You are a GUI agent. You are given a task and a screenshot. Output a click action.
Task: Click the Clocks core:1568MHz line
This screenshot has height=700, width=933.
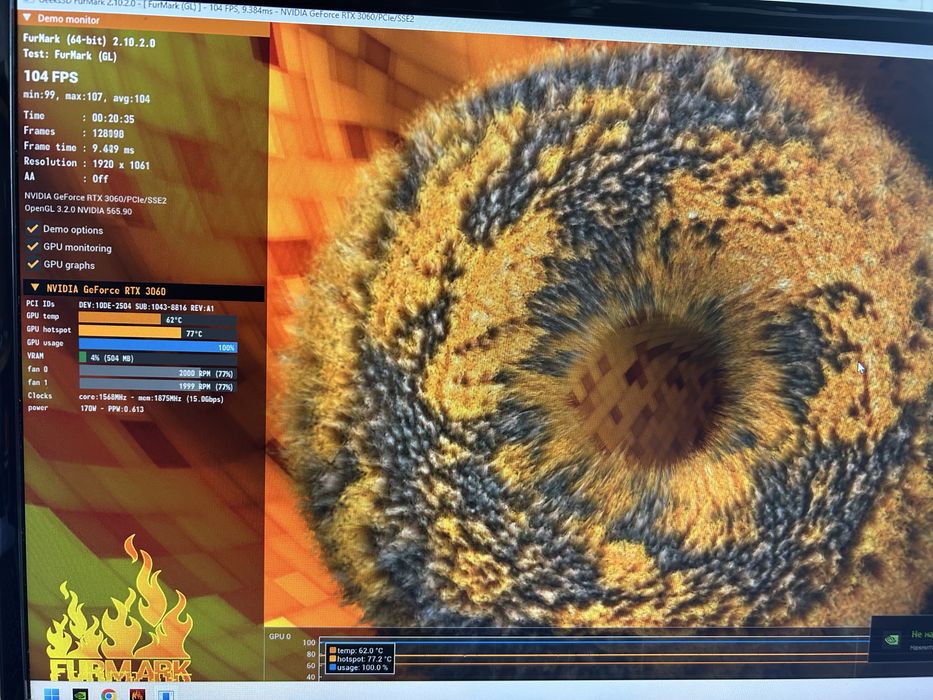point(126,398)
